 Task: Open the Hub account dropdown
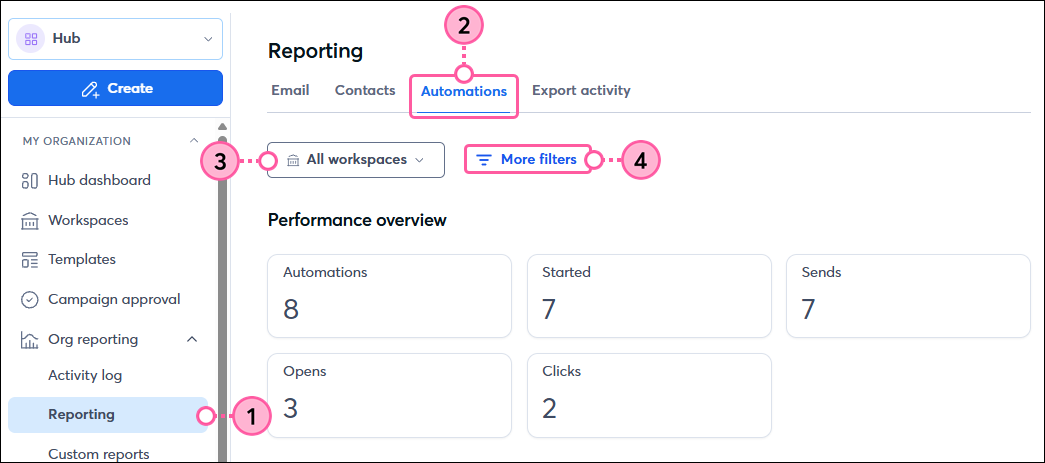tap(115, 39)
